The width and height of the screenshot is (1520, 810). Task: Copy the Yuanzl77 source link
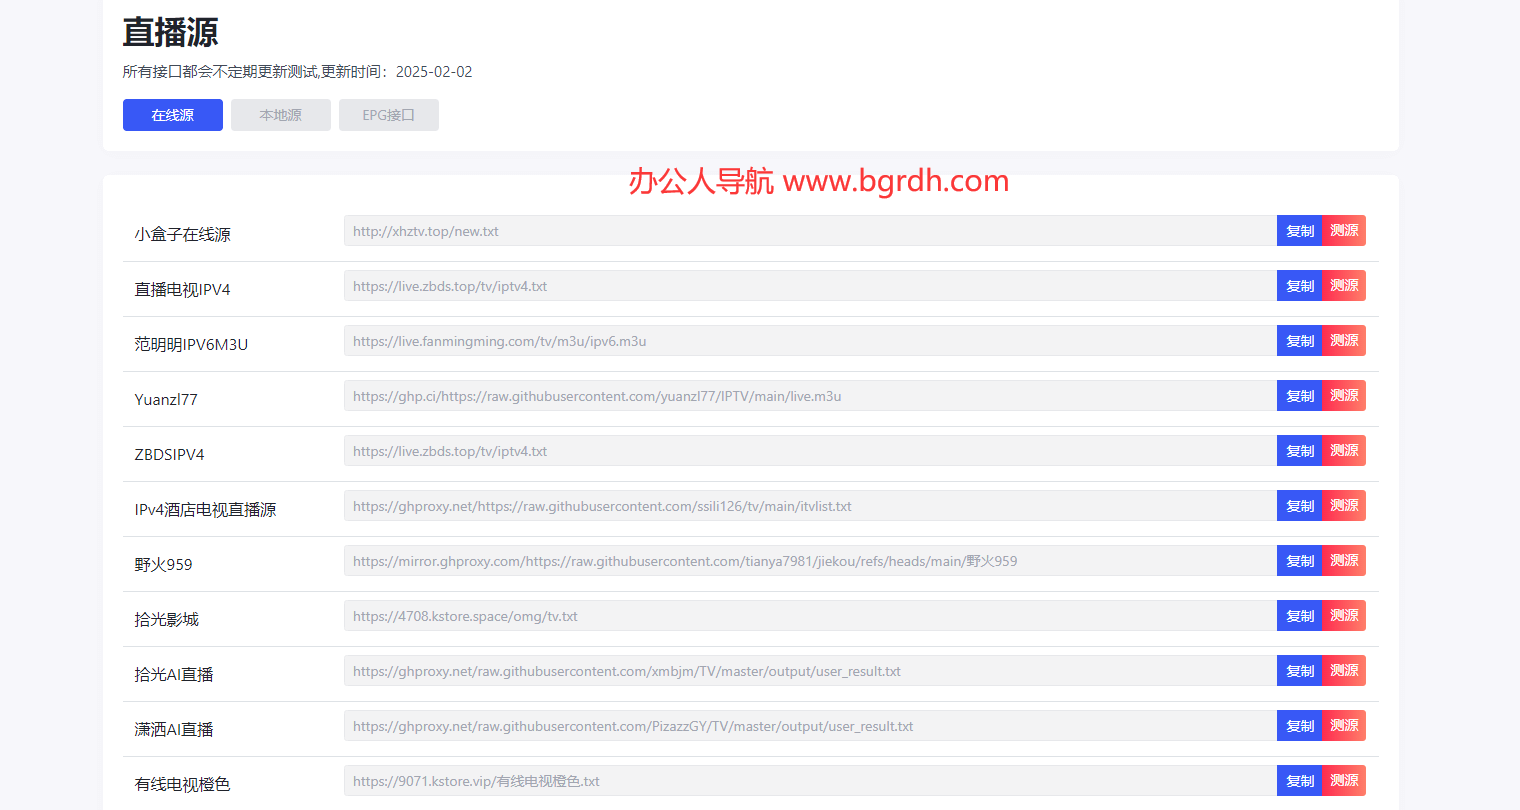[x=1299, y=396]
